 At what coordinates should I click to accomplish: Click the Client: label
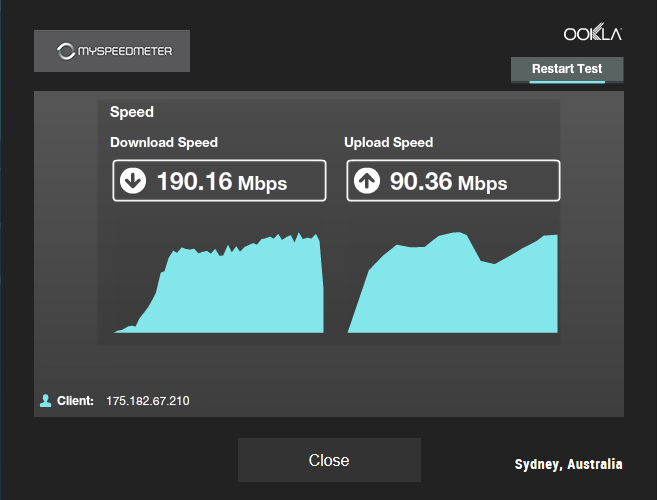[x=75, y=401]
